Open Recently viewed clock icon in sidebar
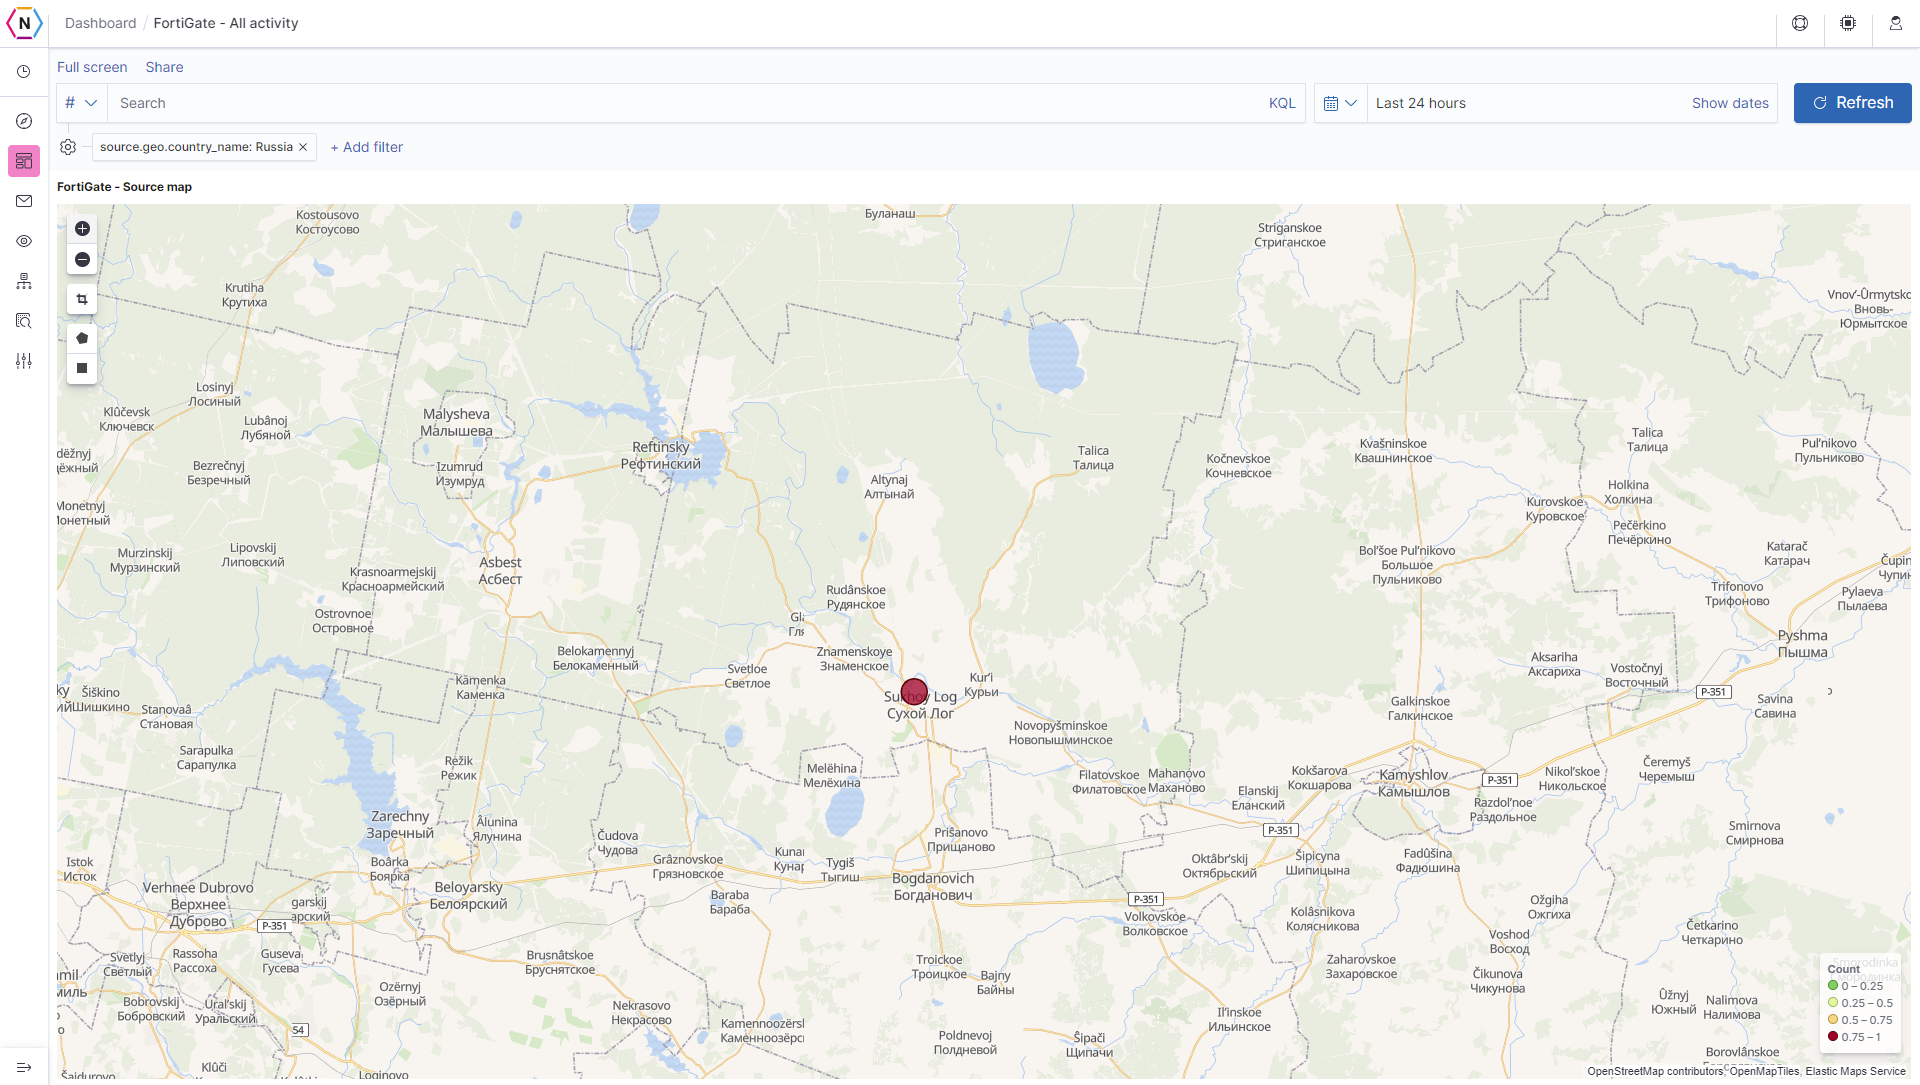1920x1085 pixels. tap(24, 72)
